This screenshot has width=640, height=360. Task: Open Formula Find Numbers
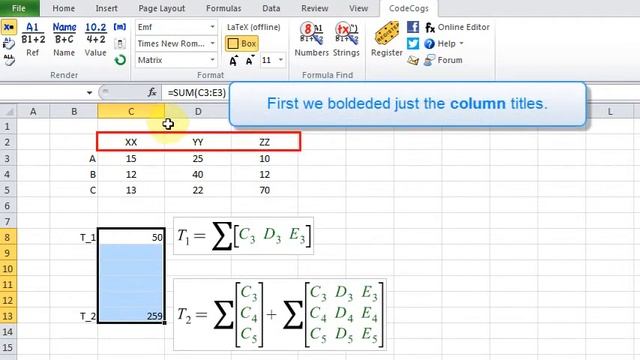[311, 40]
